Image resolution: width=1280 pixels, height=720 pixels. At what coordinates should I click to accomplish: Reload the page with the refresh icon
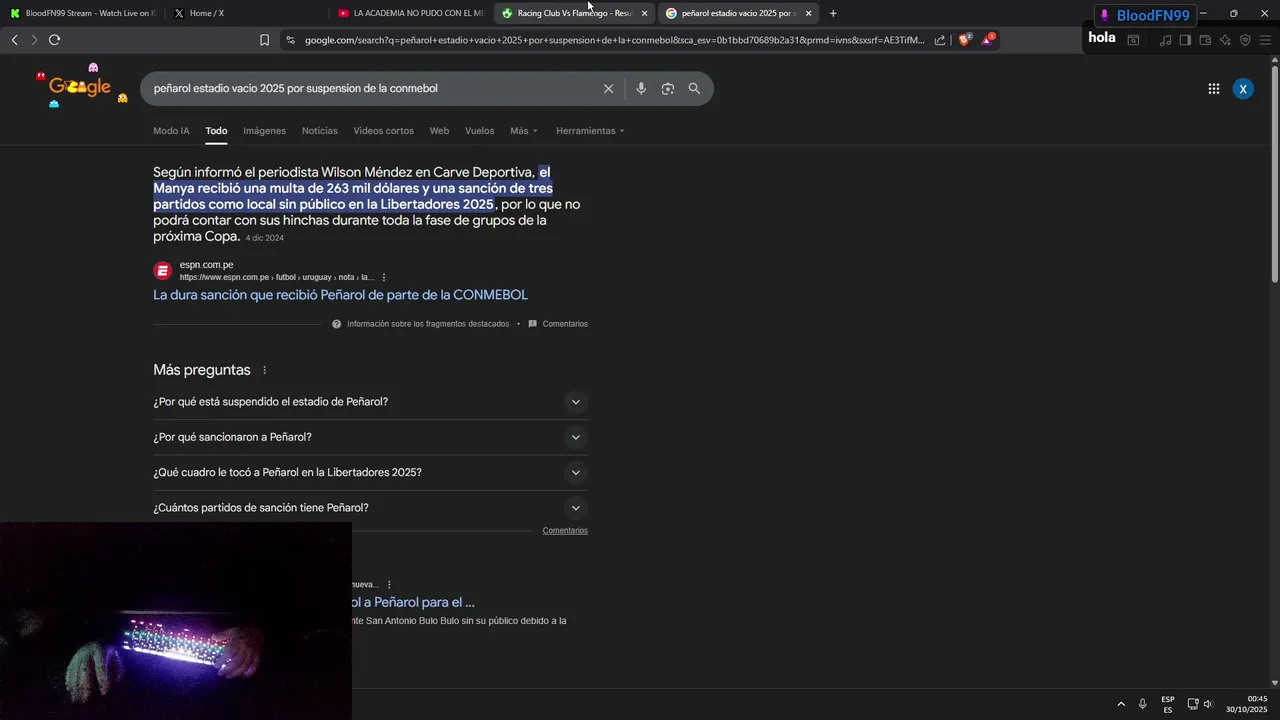(54, 40)
